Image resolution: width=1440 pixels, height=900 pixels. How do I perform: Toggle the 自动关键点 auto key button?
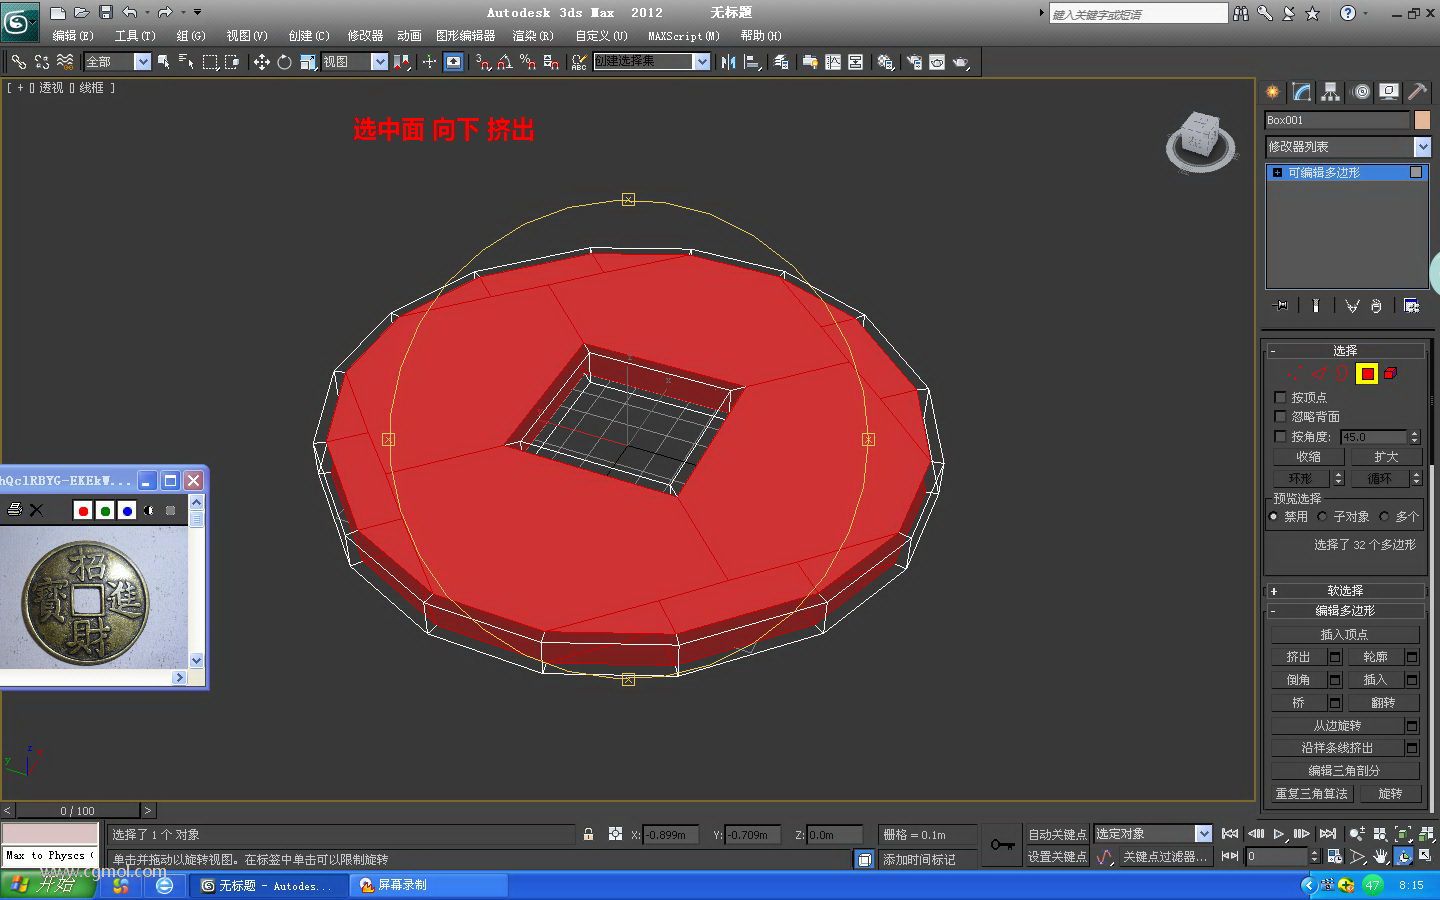click(1057, 834)
